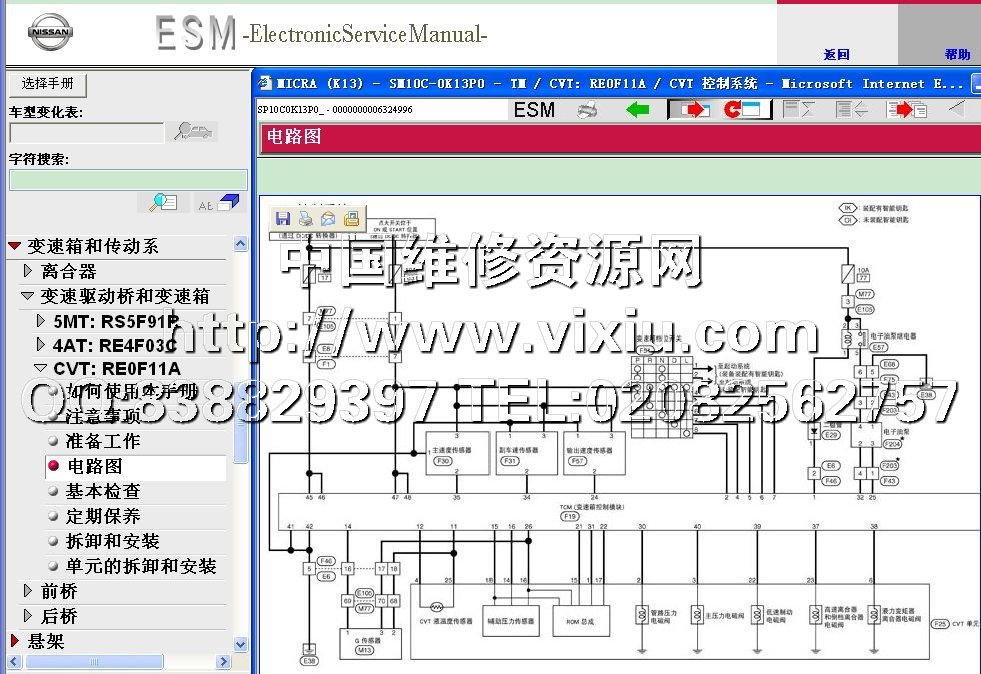Click the 返回 link
The height and width of the screenshot is (674, 981).
836,54
